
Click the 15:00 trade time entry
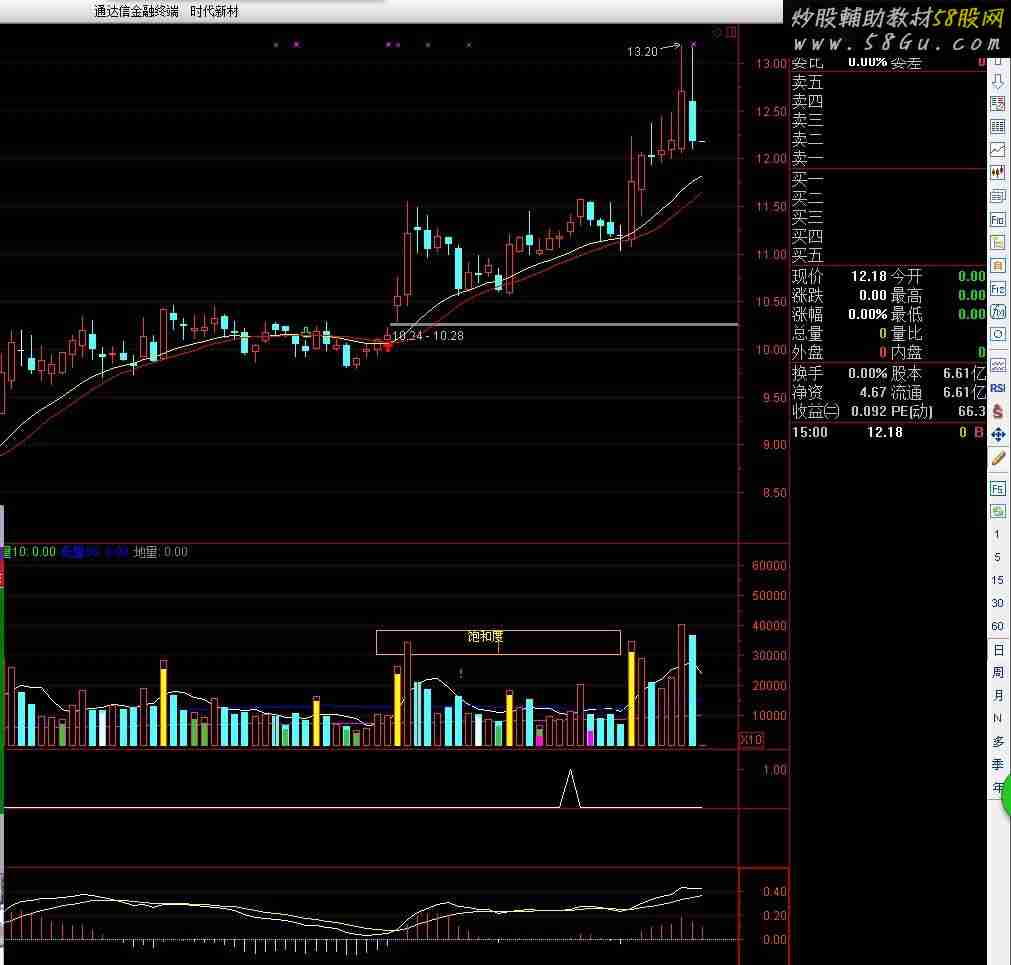point(810,433)
